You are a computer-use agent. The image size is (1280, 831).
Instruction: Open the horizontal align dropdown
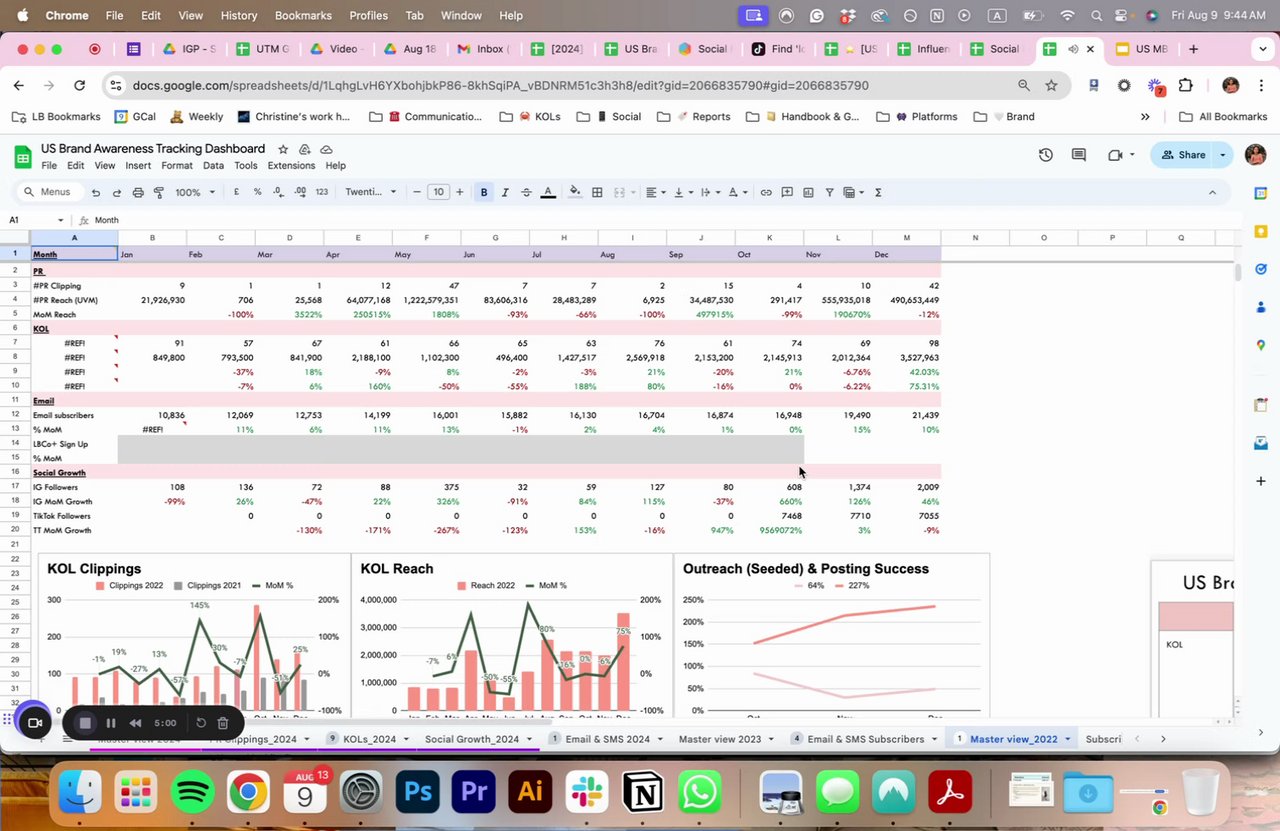tap(655, 192)
